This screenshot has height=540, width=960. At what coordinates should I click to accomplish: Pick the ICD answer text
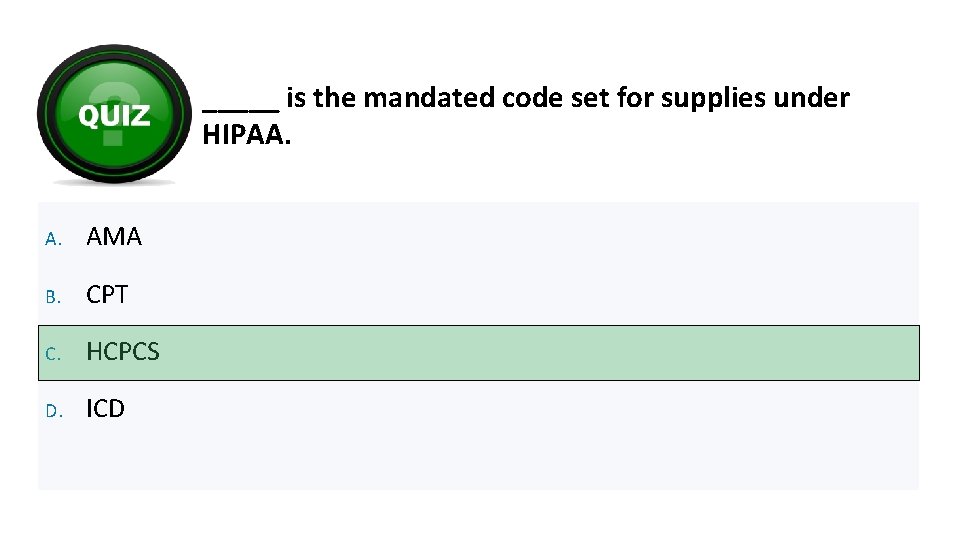tap(105, 409)
